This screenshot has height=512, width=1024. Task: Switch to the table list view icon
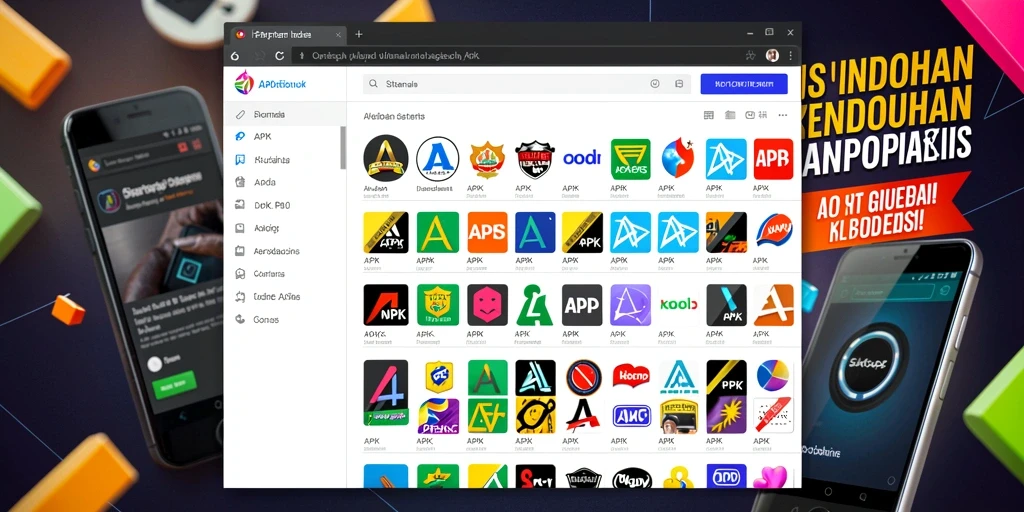point(709,116)
